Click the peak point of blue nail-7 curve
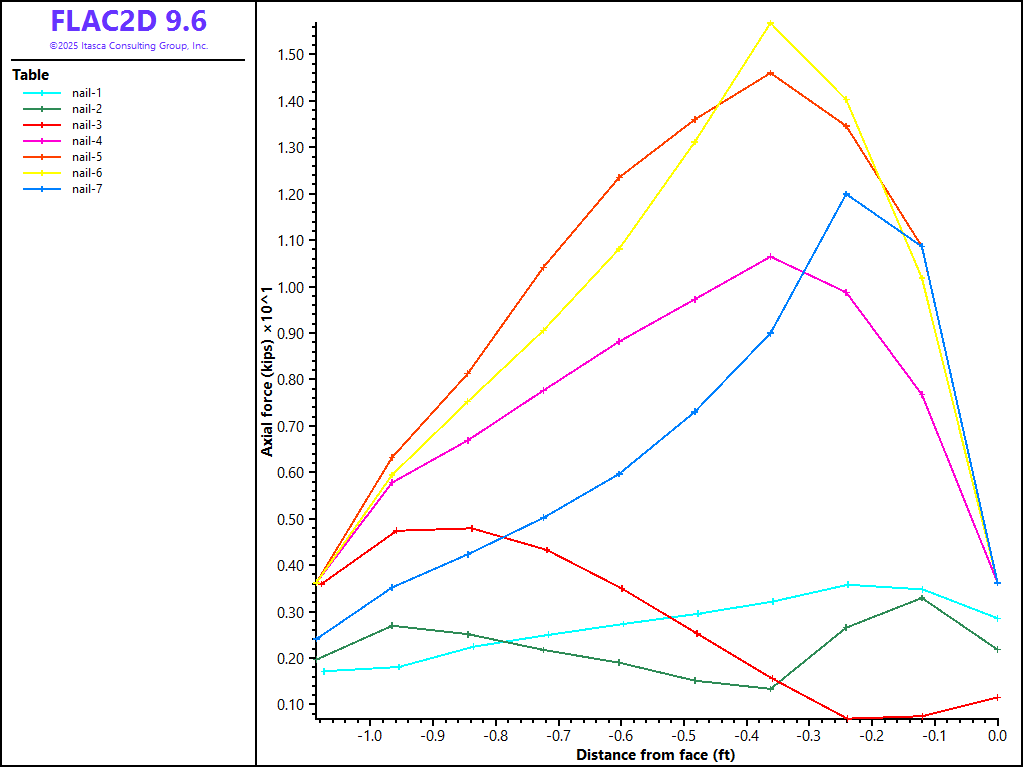The width and height of the screenshot is (1024, 768). click(846, 194)
